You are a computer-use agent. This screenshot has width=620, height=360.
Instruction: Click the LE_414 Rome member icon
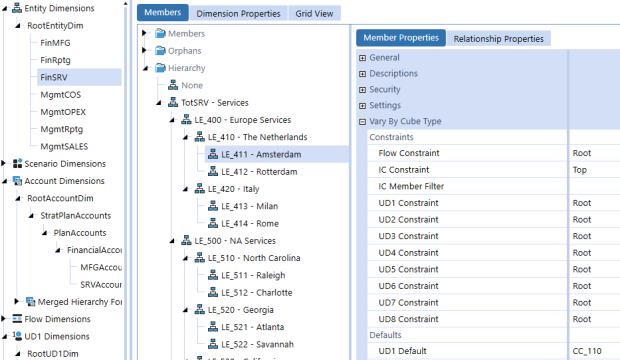tap(213, 223)
